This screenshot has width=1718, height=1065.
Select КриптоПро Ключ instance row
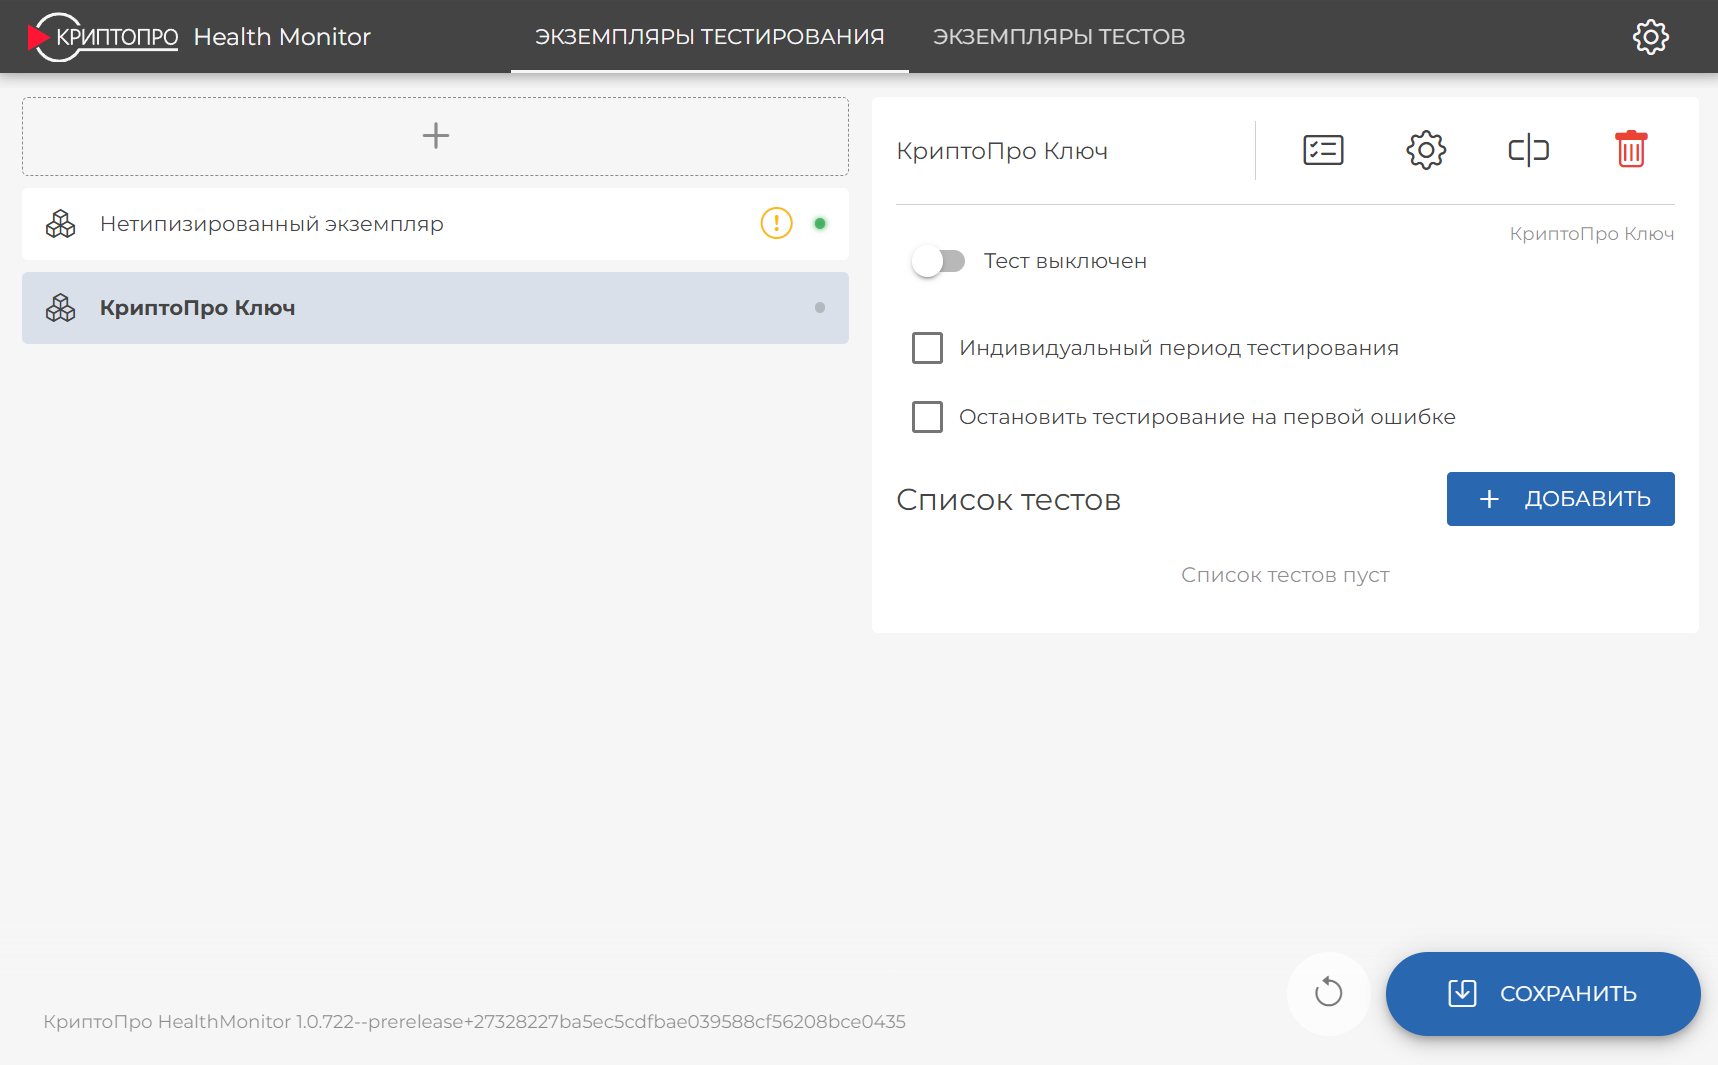(x=435, y=308)
